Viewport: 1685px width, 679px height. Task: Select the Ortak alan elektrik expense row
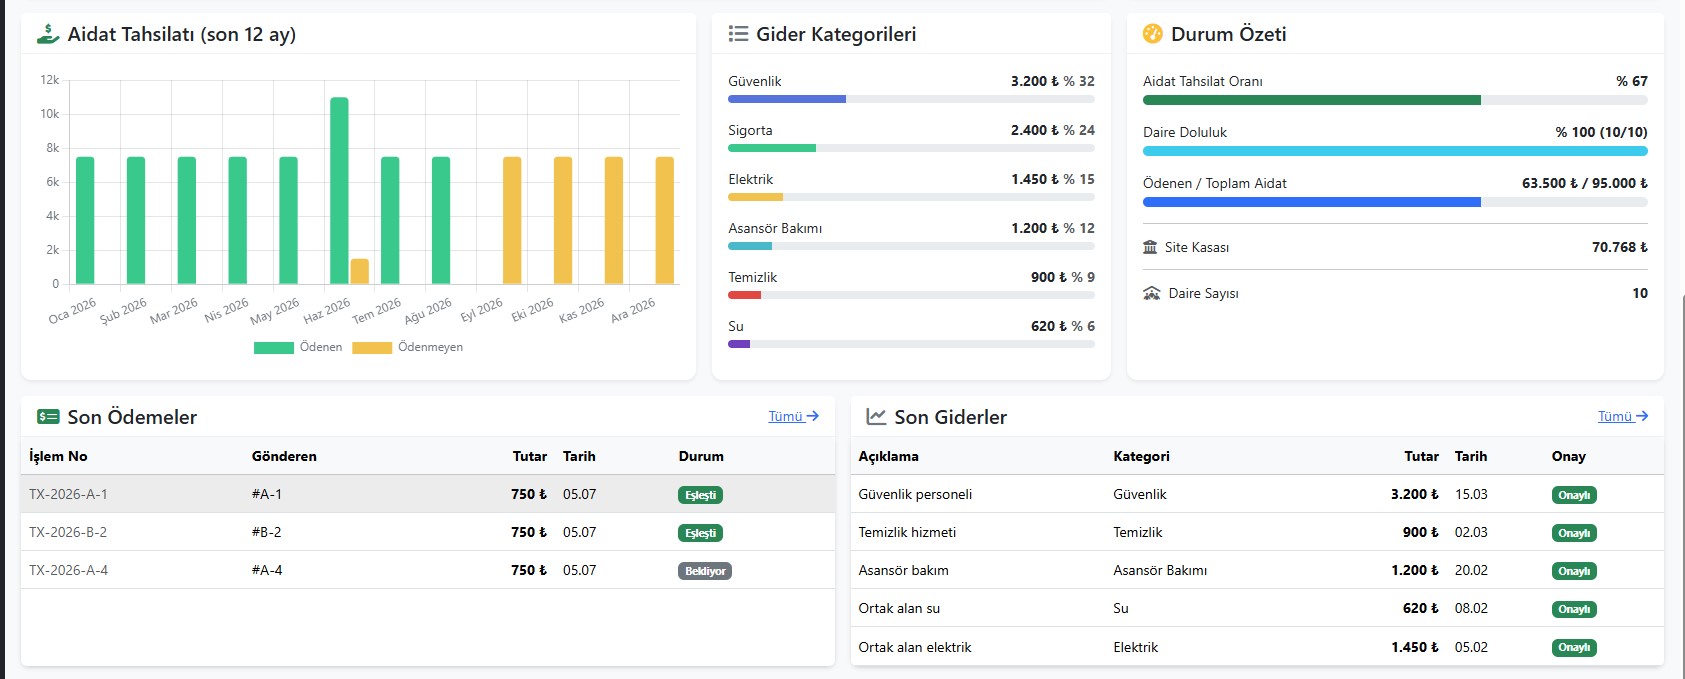(x=1257, y=647)
